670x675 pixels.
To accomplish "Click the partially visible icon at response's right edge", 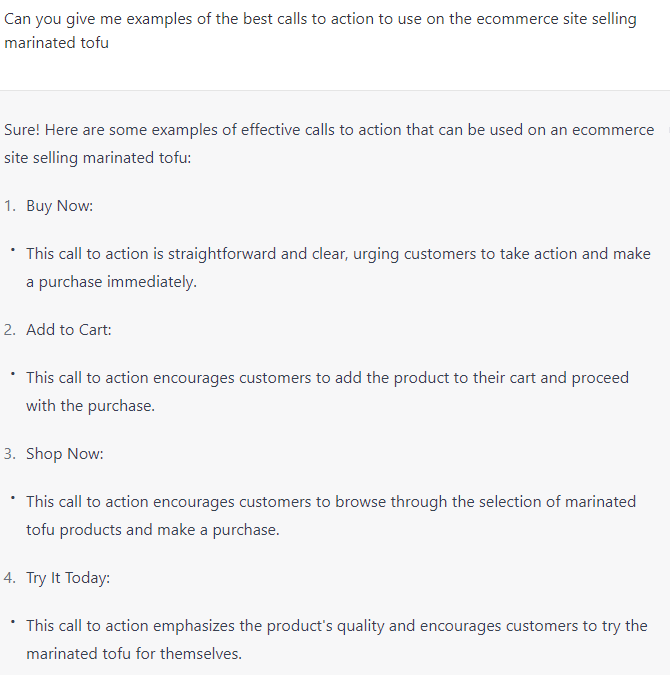I will click(669, 130).
